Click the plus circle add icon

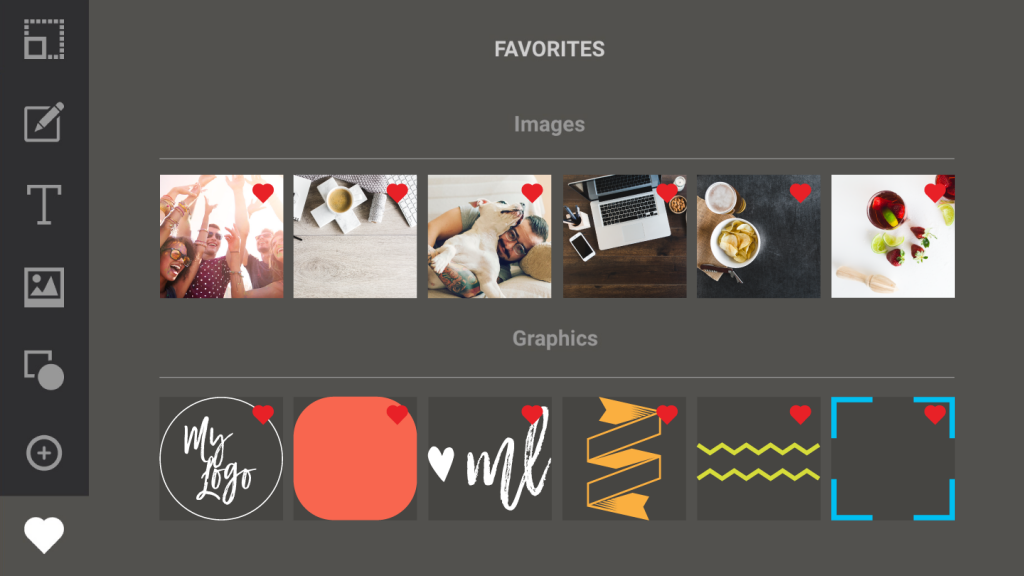click(x=44, y=453)
